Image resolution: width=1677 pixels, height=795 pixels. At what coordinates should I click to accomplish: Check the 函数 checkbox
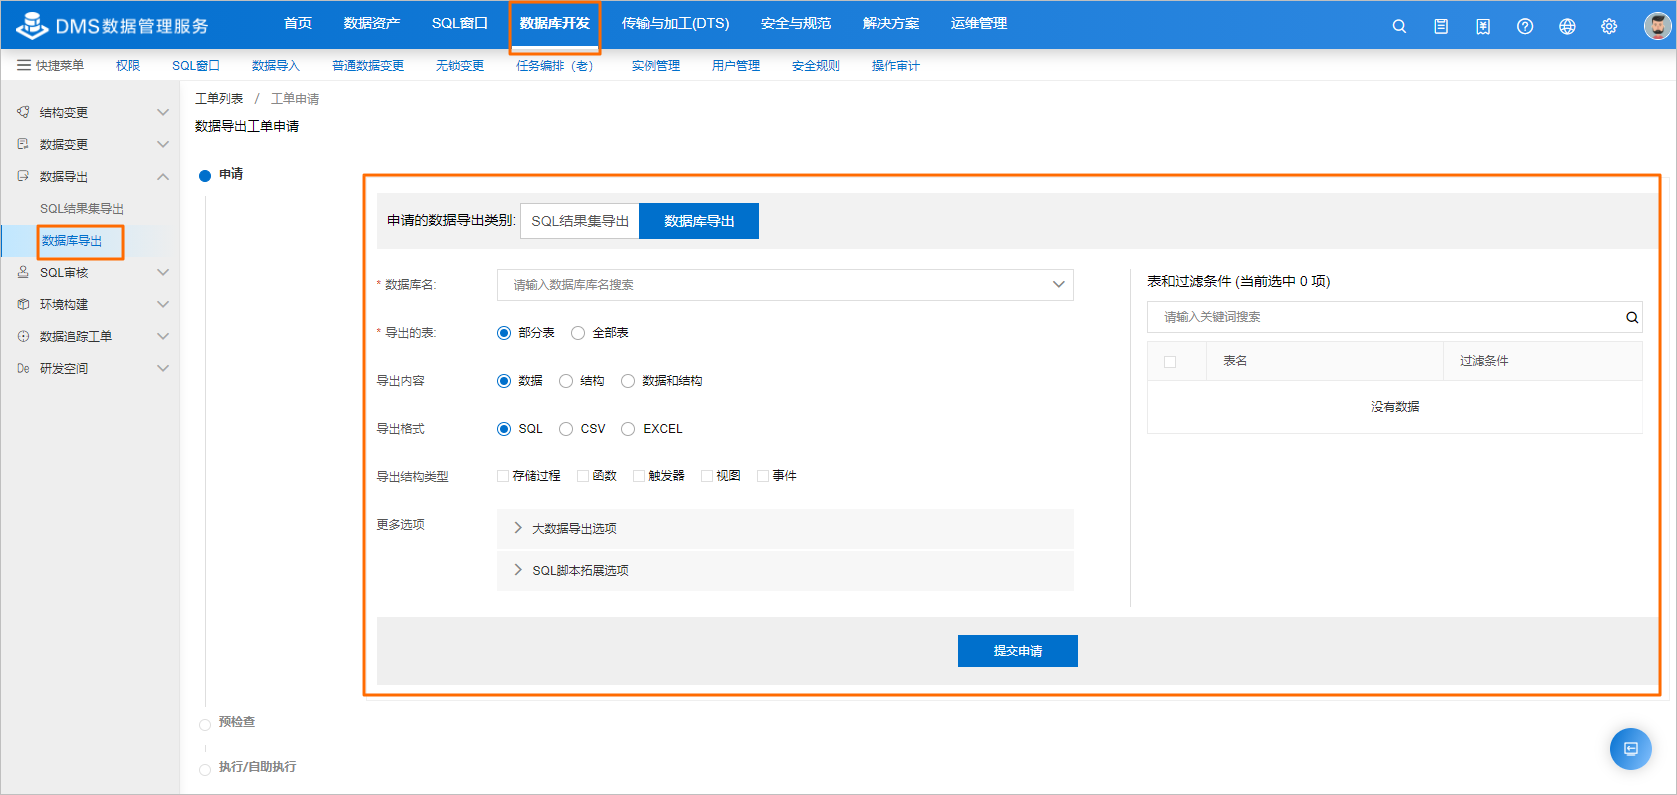(583, 476)
